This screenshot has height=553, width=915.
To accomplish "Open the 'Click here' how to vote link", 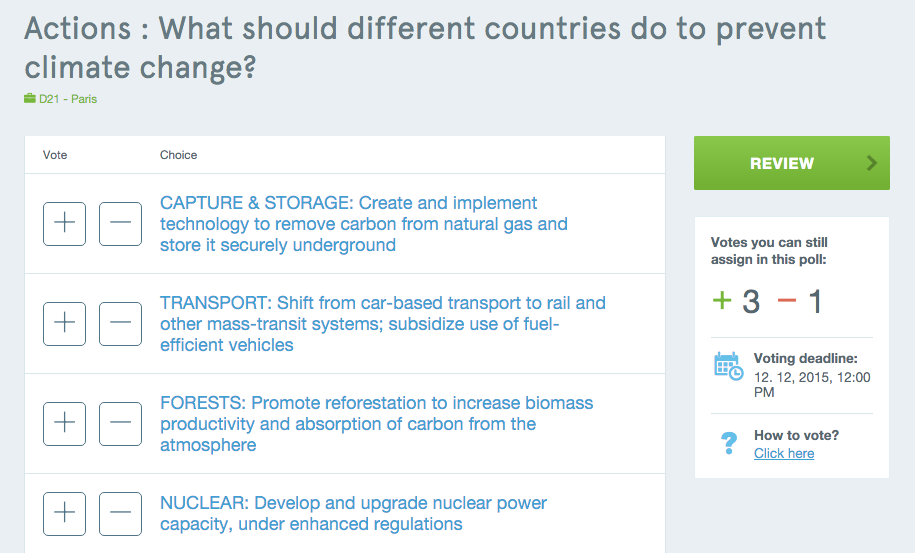I will point(784,453).
